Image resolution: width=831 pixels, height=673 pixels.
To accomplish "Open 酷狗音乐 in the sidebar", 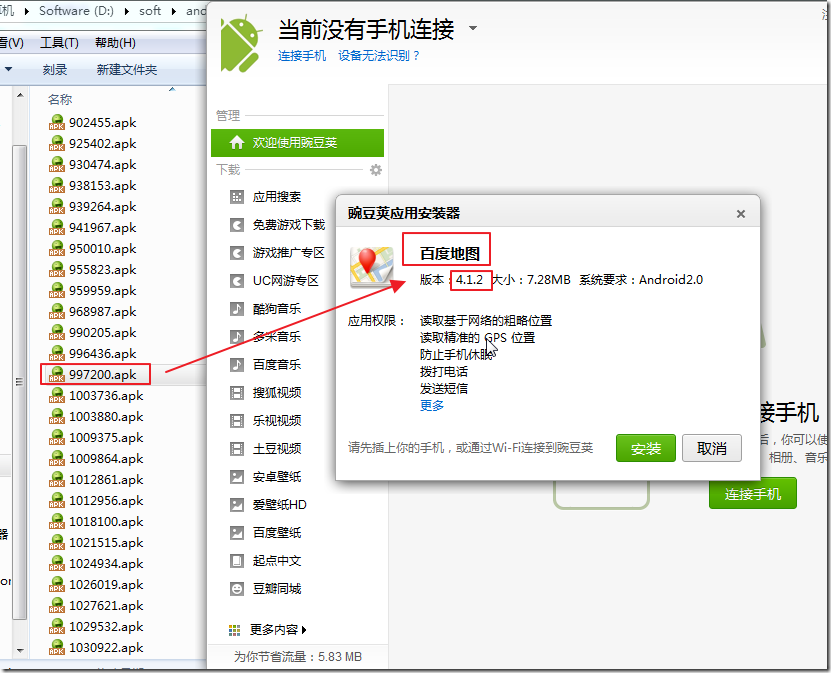I will [277, 308].
